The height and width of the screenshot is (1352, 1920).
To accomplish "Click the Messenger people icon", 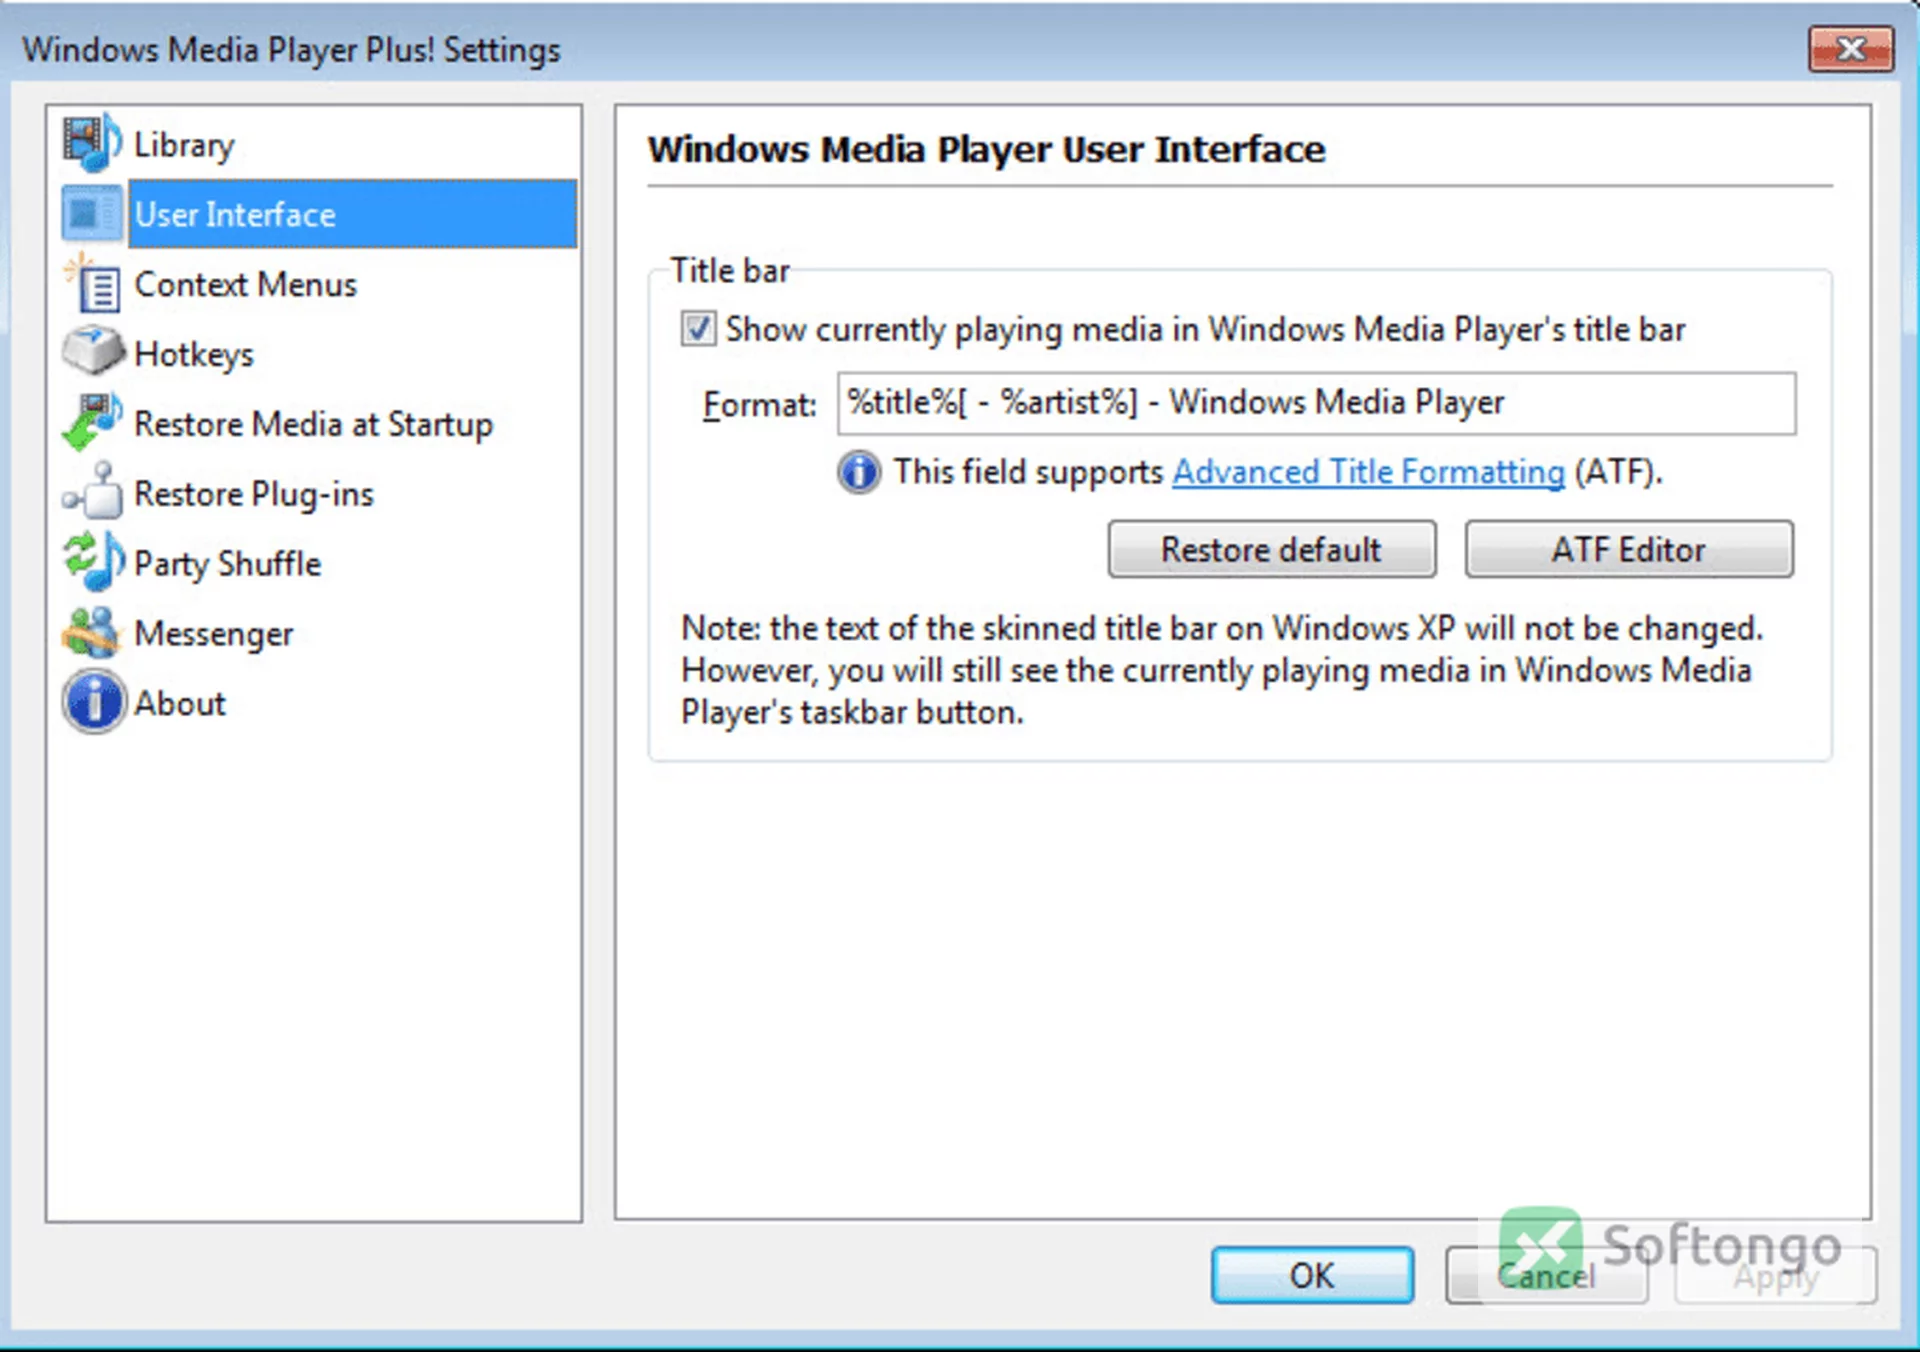I will coord(92,632).
